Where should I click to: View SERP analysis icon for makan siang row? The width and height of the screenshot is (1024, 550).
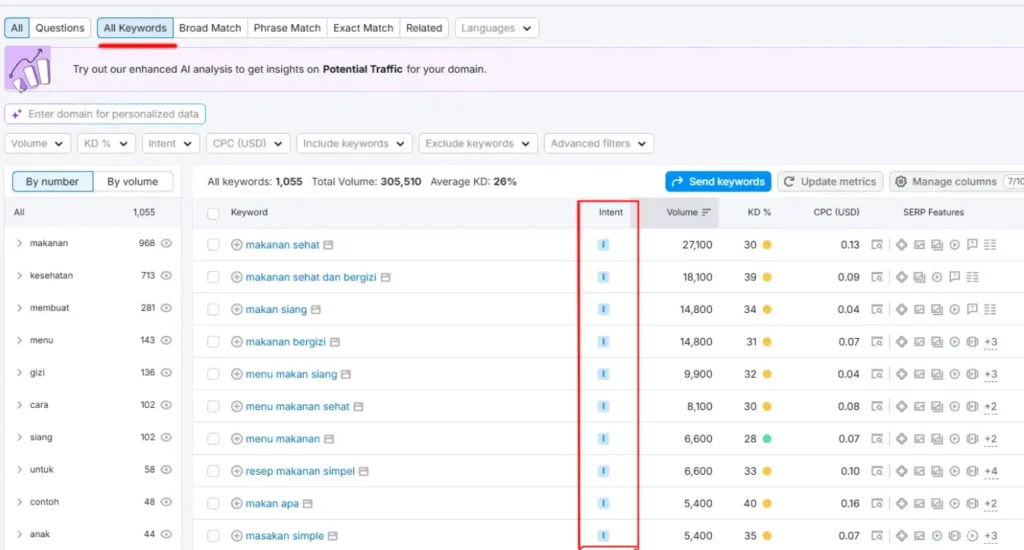click(x=877, y=310)
